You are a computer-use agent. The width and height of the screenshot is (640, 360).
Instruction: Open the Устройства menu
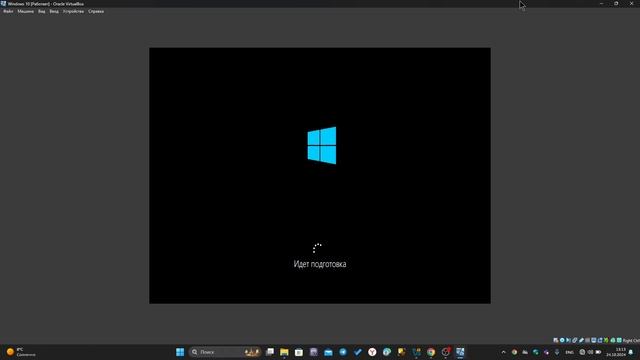coord(73,11)
